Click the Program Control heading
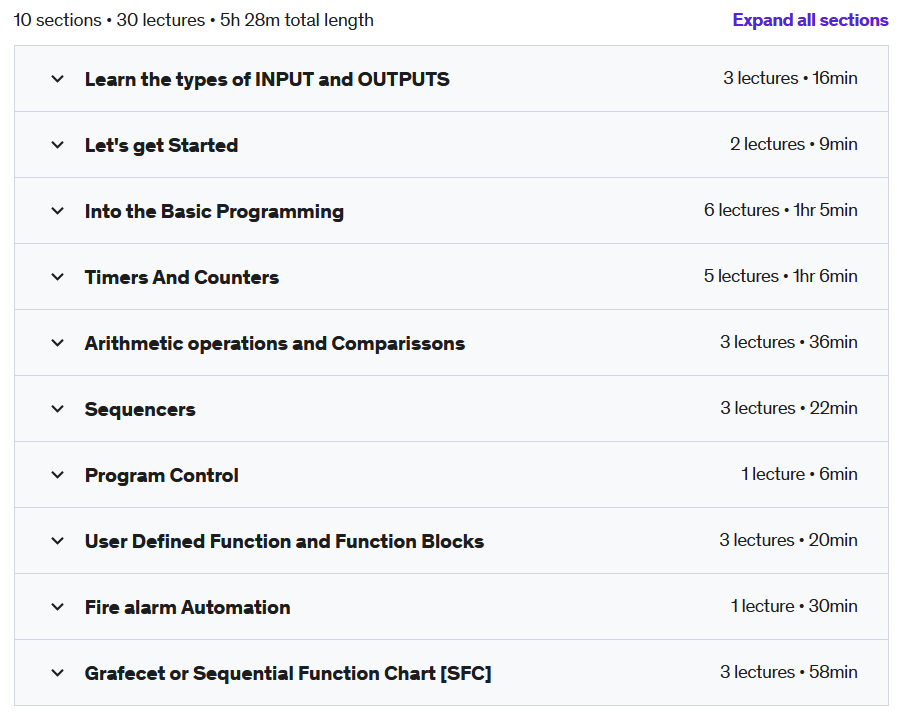The height and width of the screenshot is (719, 902). [x=161, y=475]
